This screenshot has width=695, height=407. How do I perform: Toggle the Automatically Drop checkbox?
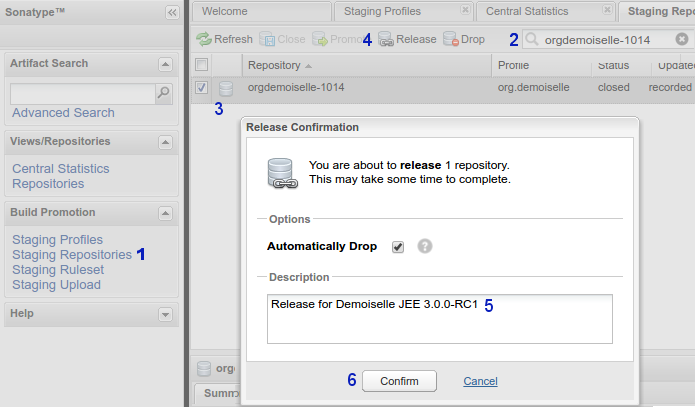point(398,246)
